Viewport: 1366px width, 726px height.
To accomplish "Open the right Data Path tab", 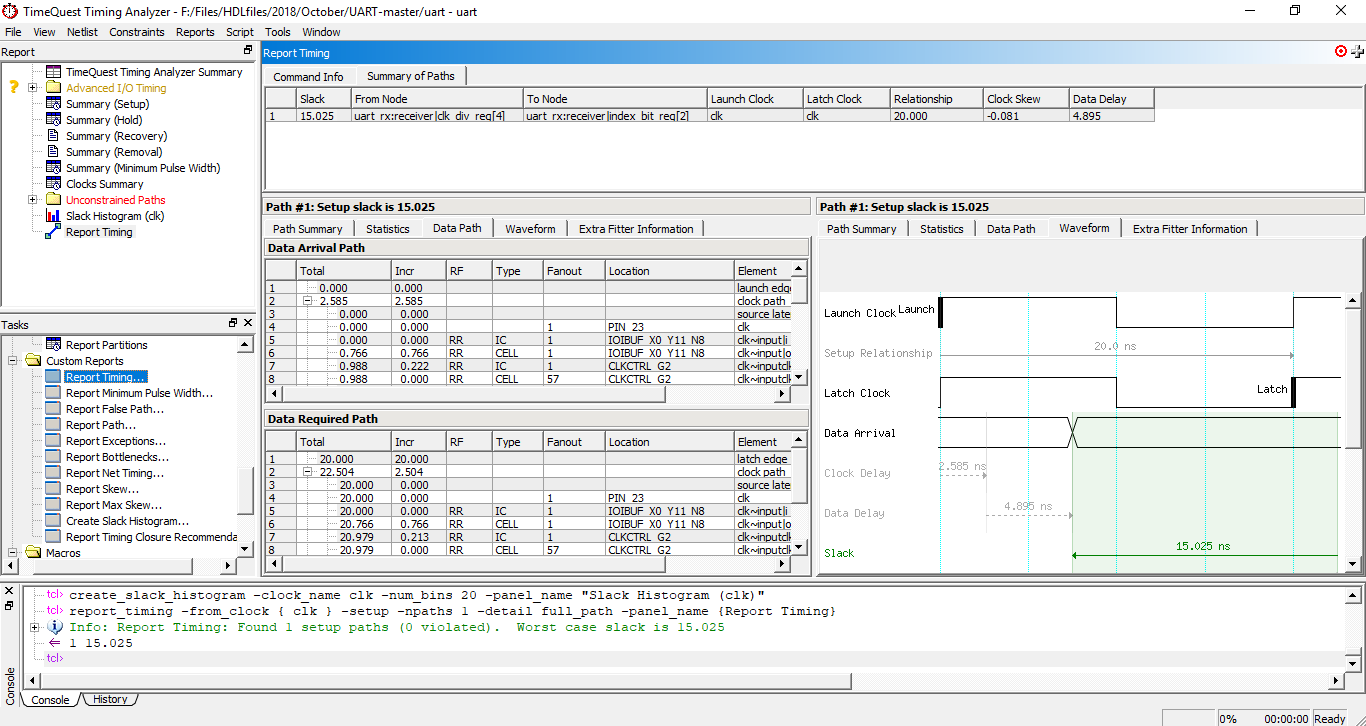I will pyautogui.click(x=1011, y=229).
